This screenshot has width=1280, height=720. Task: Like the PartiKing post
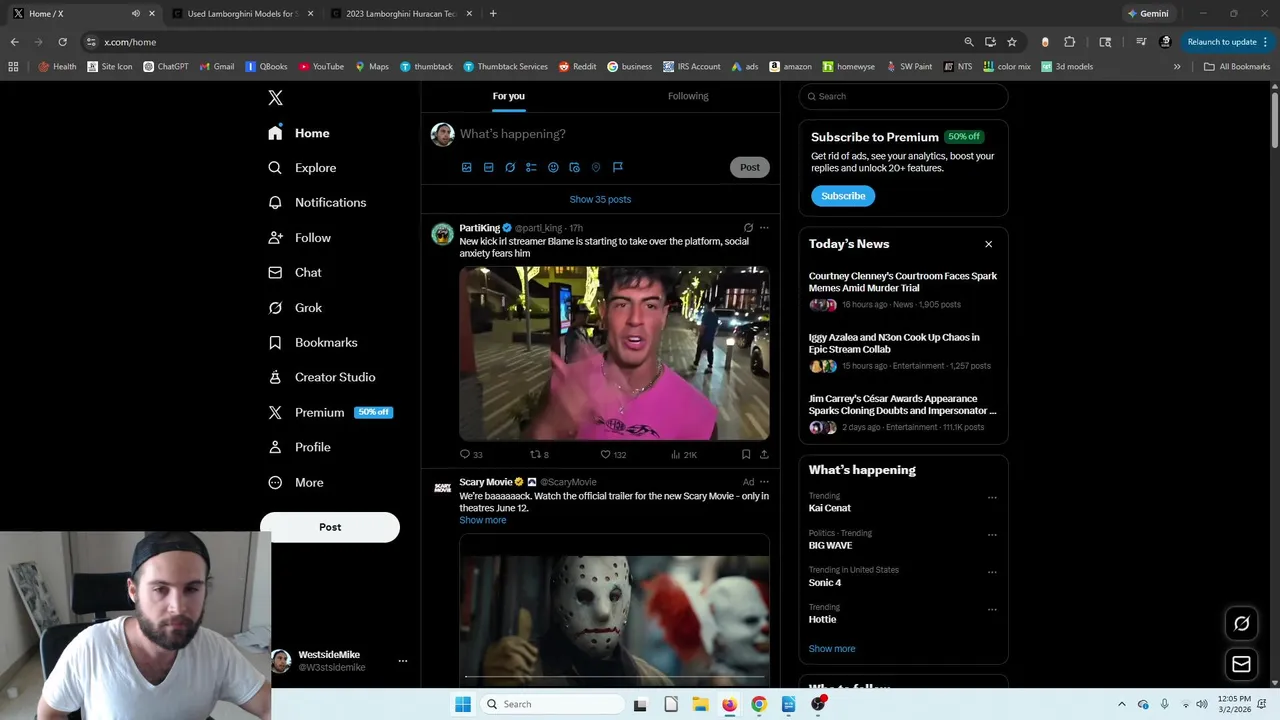pos(612,454)
